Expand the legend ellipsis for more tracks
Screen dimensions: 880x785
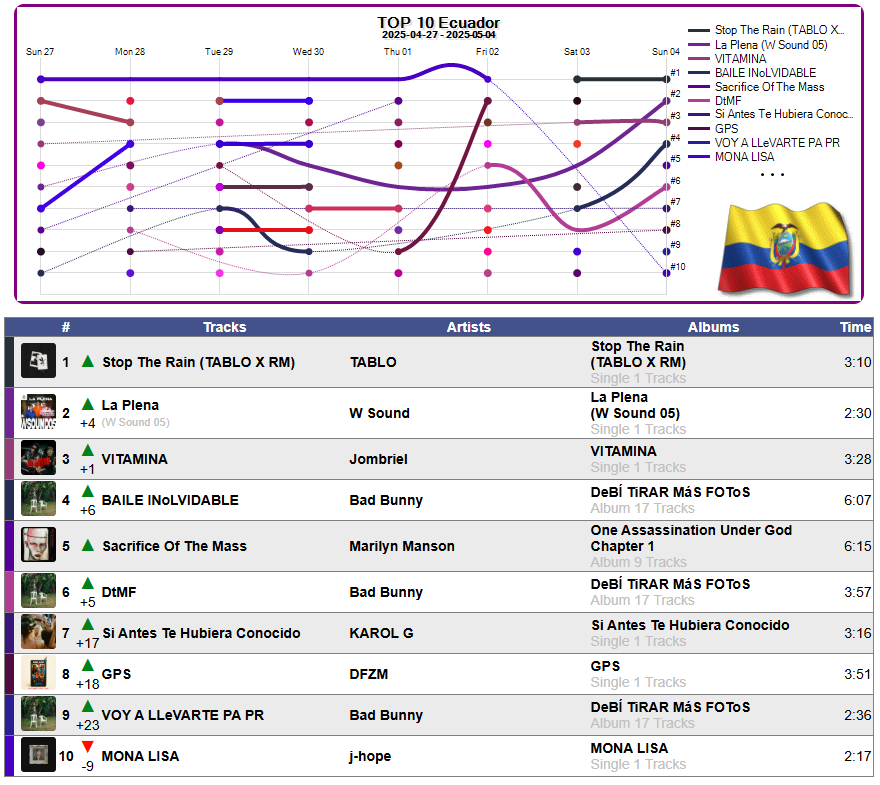(772, 175)
